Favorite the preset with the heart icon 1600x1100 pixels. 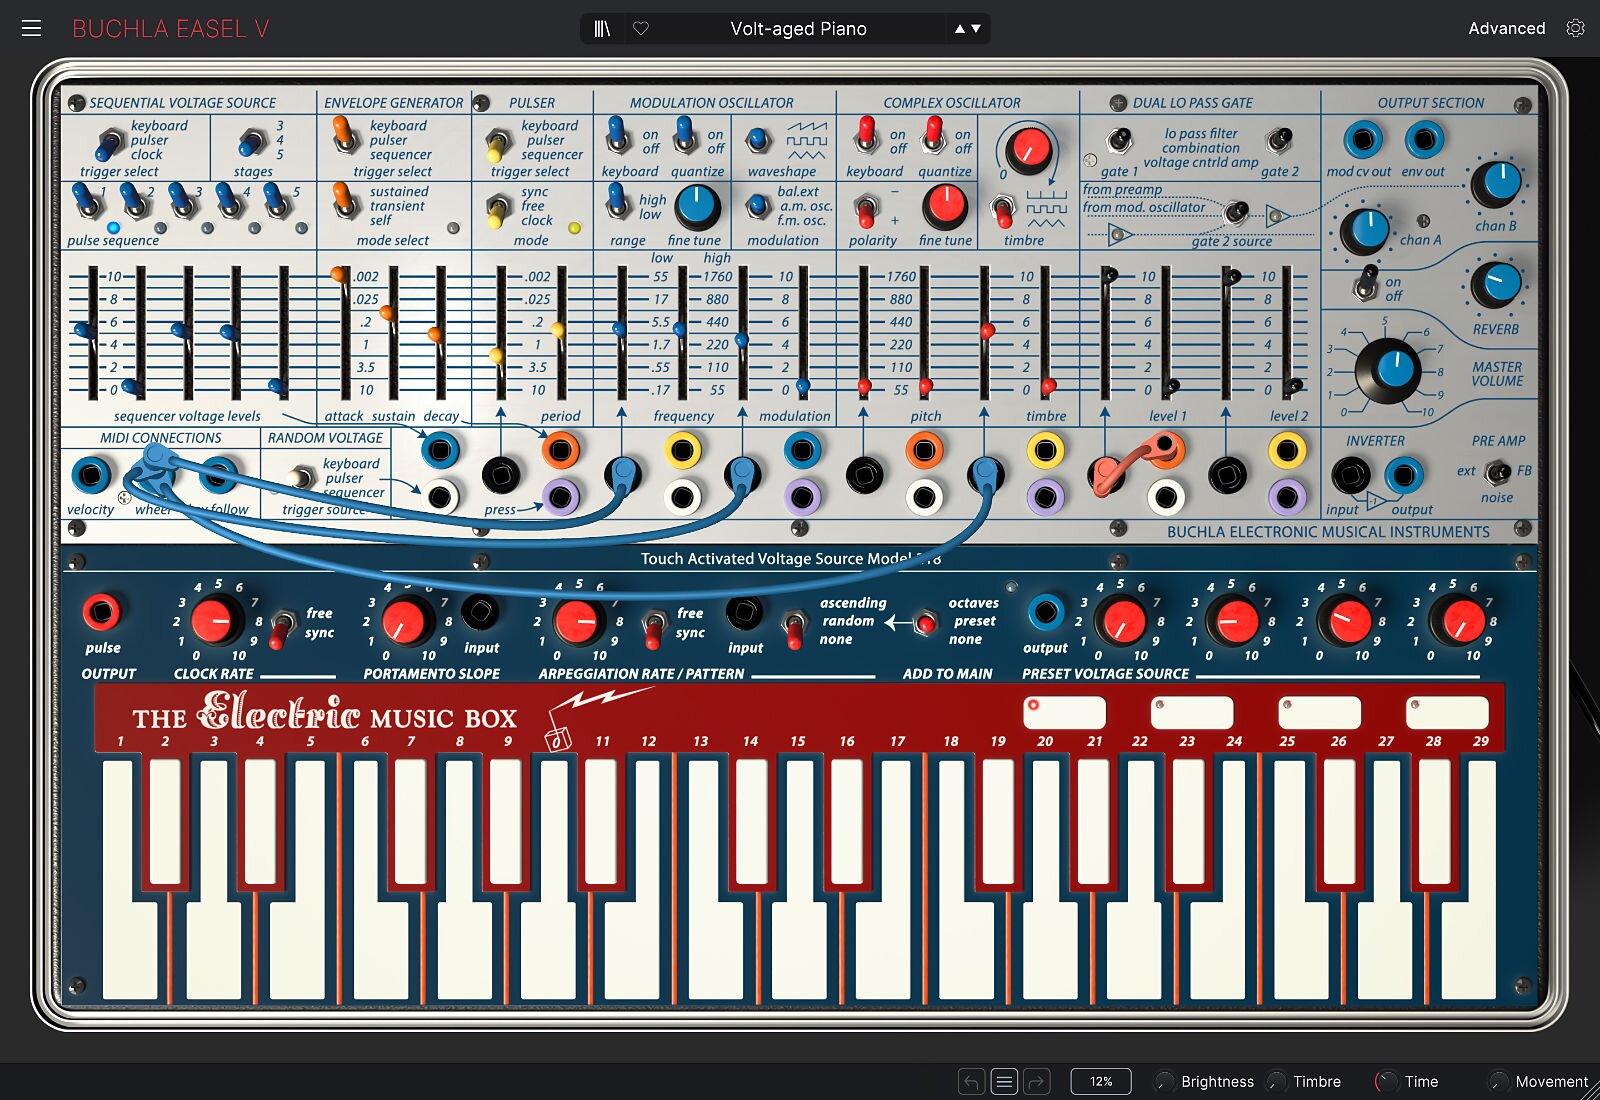641,28
